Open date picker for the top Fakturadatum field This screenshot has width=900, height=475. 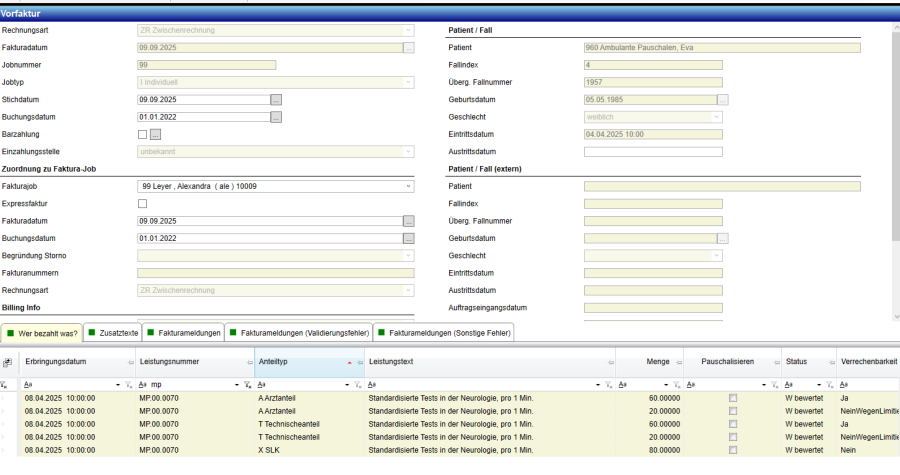point(408,47)
